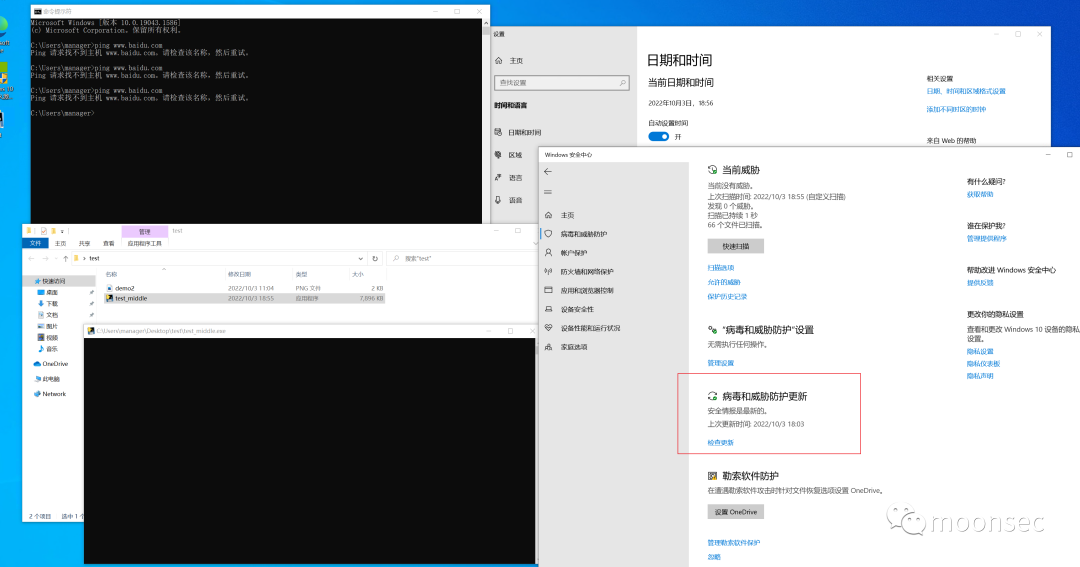
Task: Select 病毒和威胁防护 shield item in sidebar
Action: click(x=576, y=234)
